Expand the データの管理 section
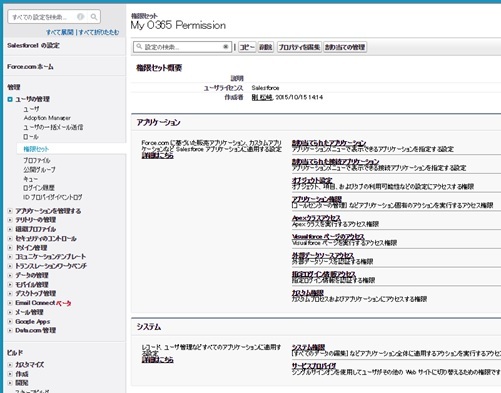 pyautogui.click(x=10, y=275)
